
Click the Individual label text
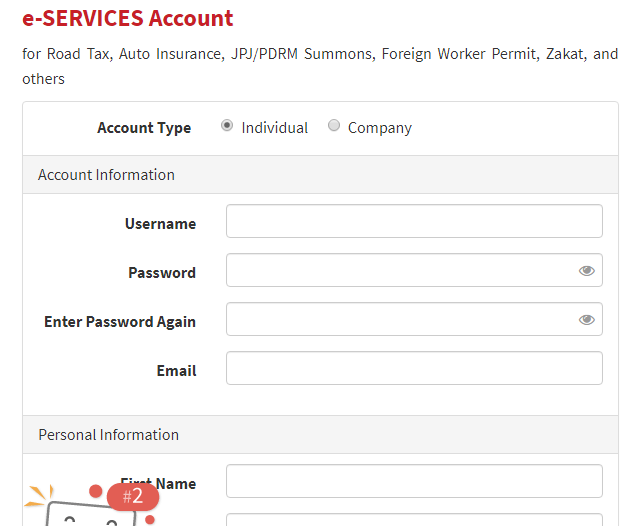pyautogui.click(x=275, y=128)
